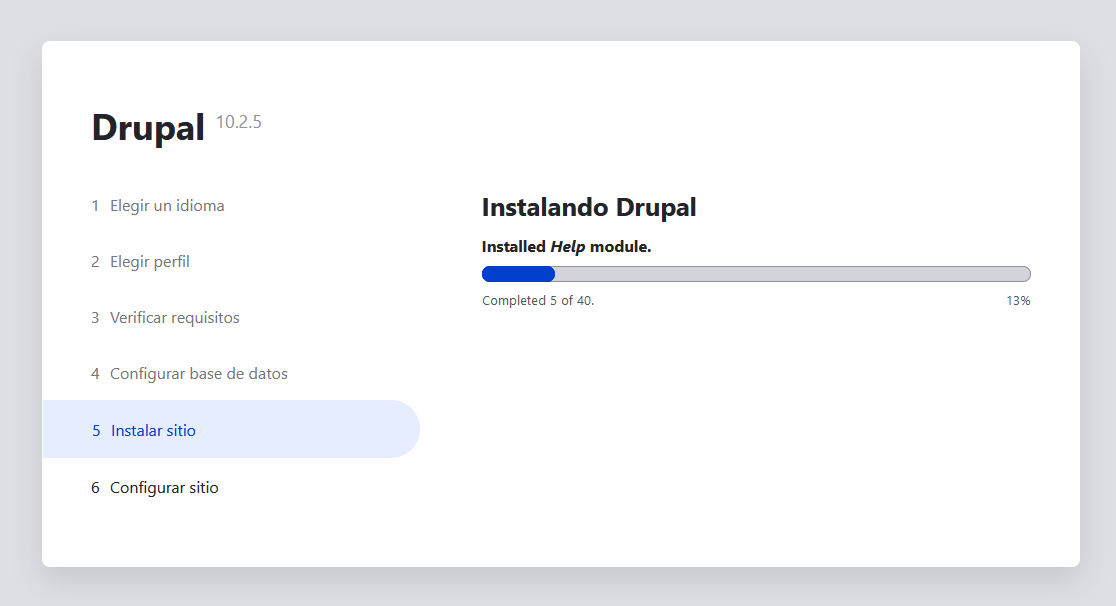Click the Drupal title logo text
Image resolution: width=1116 pixels, height=606 pixels.
click(148, 128)
